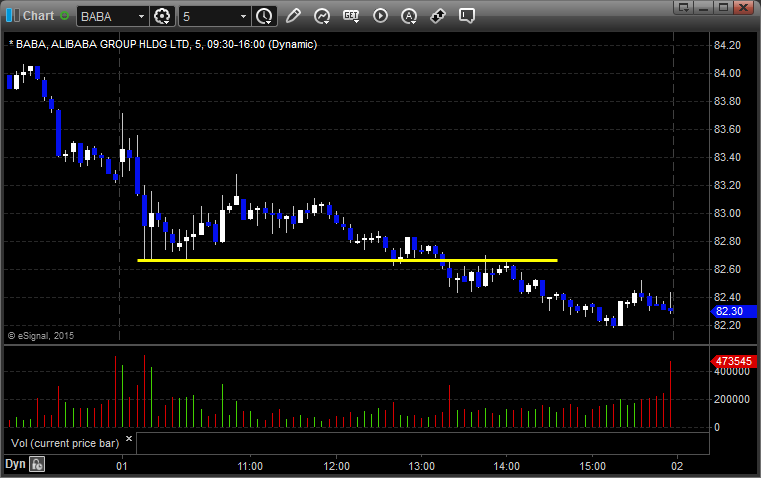This screenshot has width=761, height=478.
Task: Click the 82.30 current price marker
Action: click(x=727, y=311)
